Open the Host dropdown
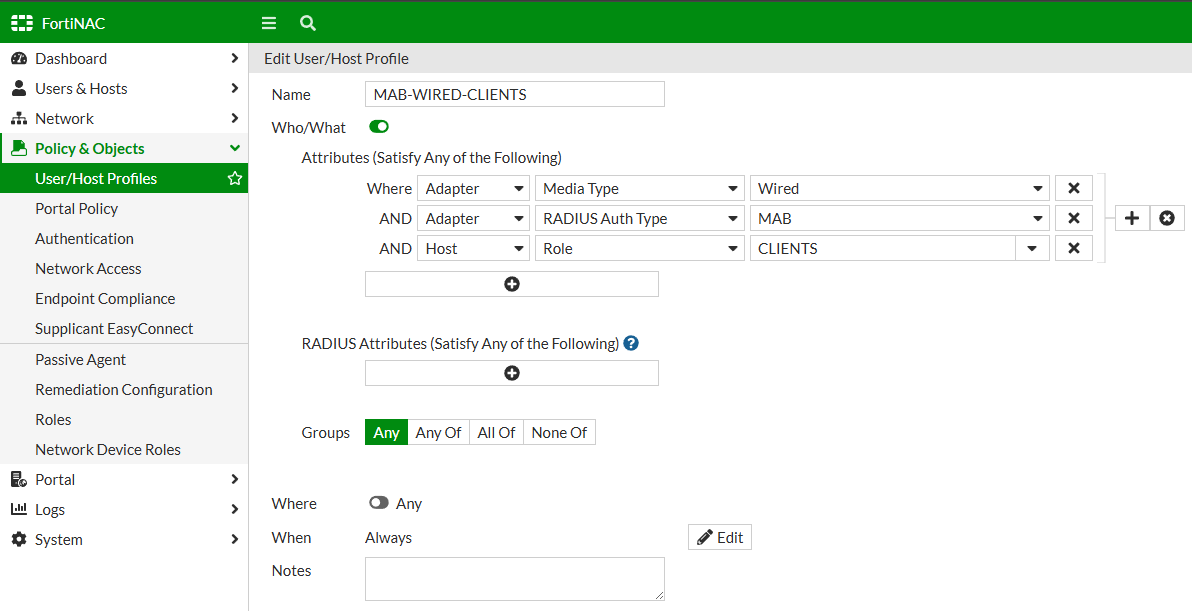This screenshot has height=611, width=1192. [x=473, y=249]
